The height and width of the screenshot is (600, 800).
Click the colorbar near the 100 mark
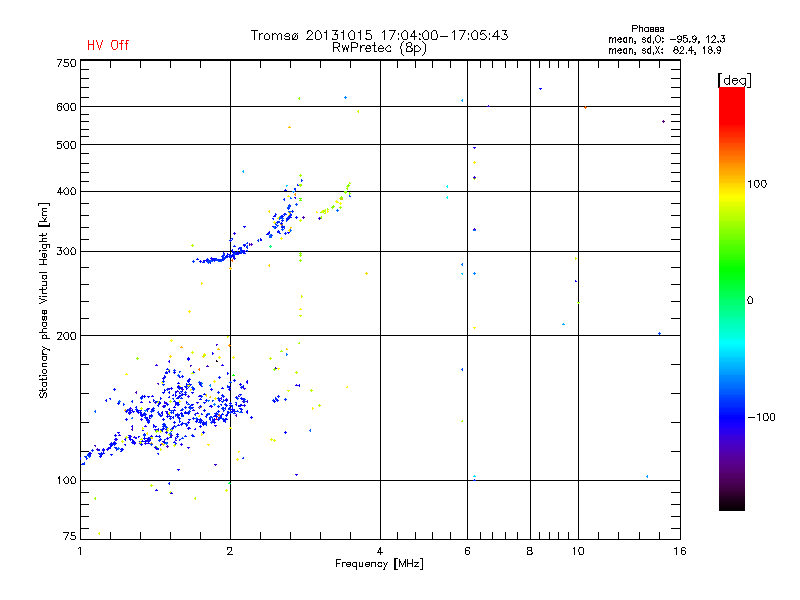pos(732,184)
